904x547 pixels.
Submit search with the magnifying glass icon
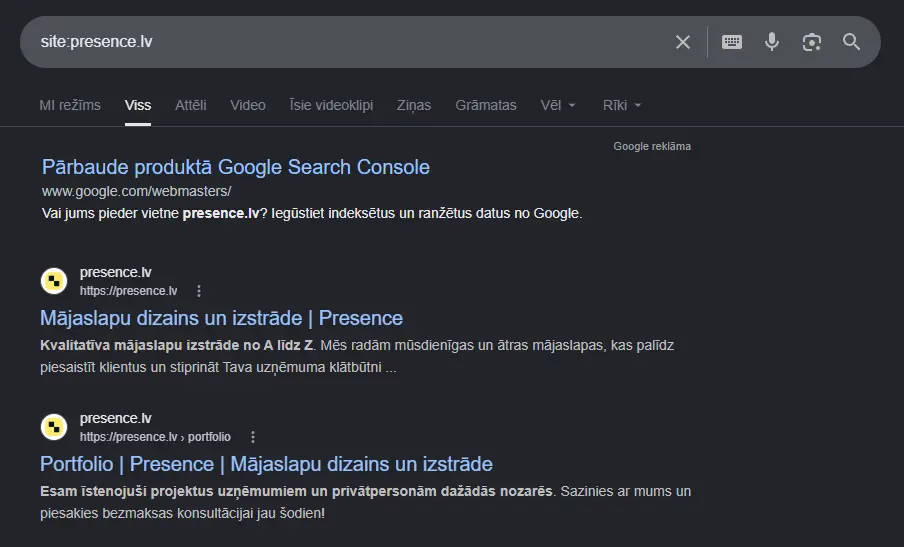tap(852, 42)
